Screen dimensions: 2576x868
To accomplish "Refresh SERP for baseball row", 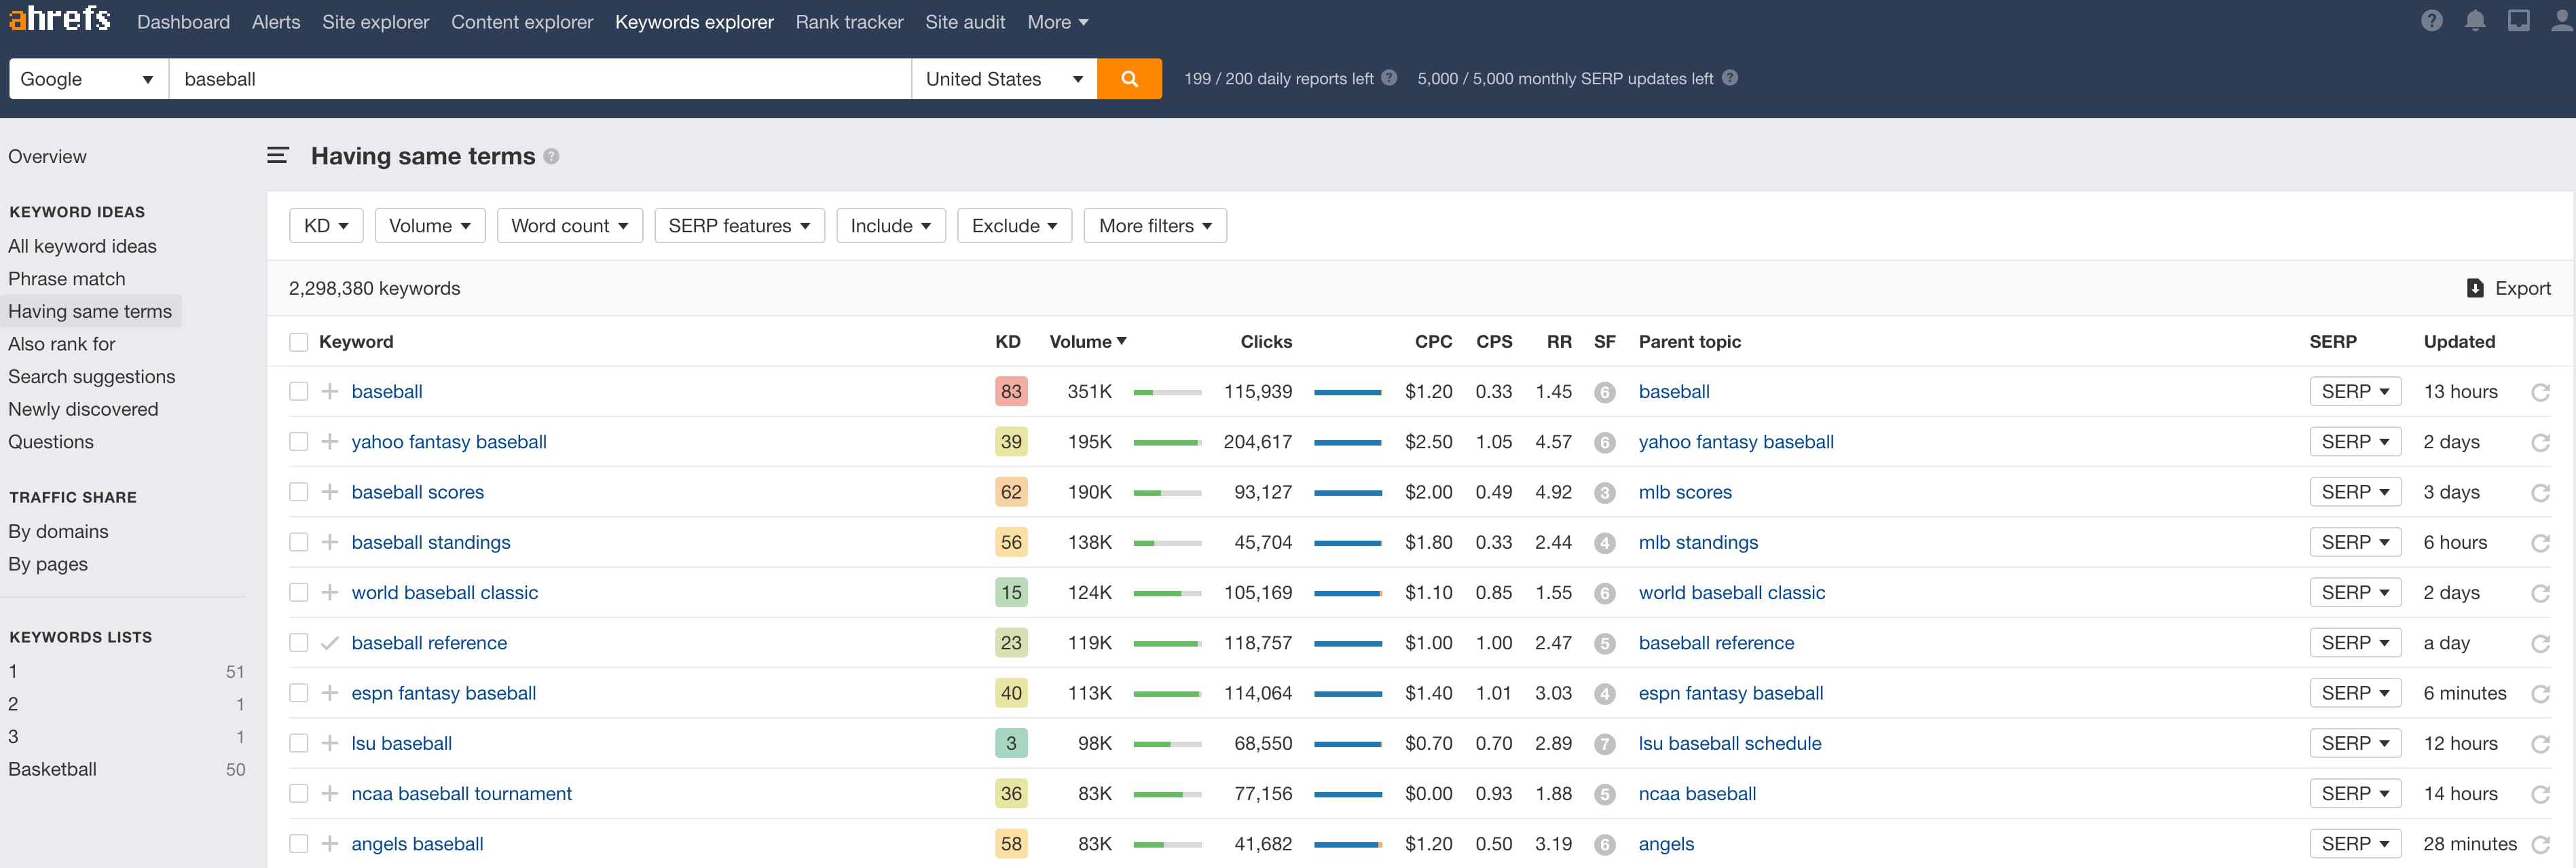I will [x=2540, y=392].
